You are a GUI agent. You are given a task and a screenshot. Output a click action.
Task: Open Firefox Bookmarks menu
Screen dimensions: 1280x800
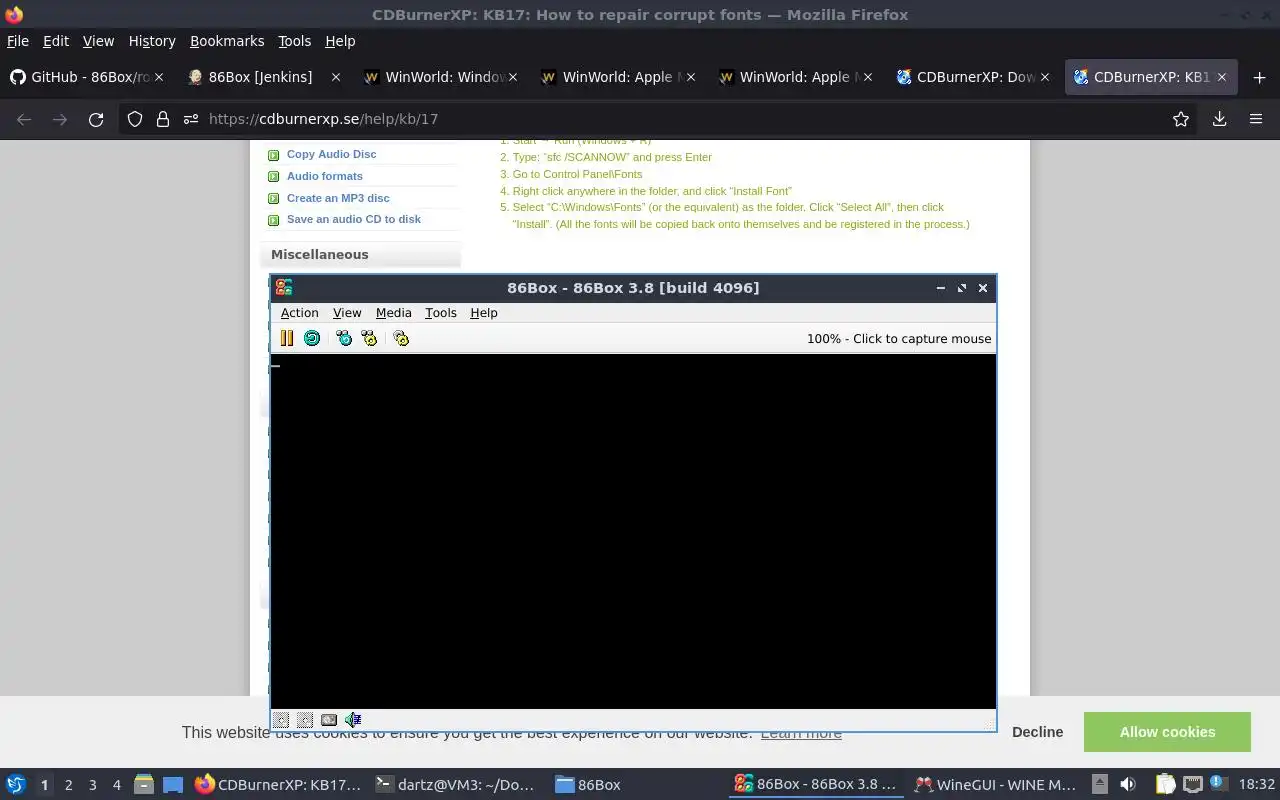pos(227,41)
